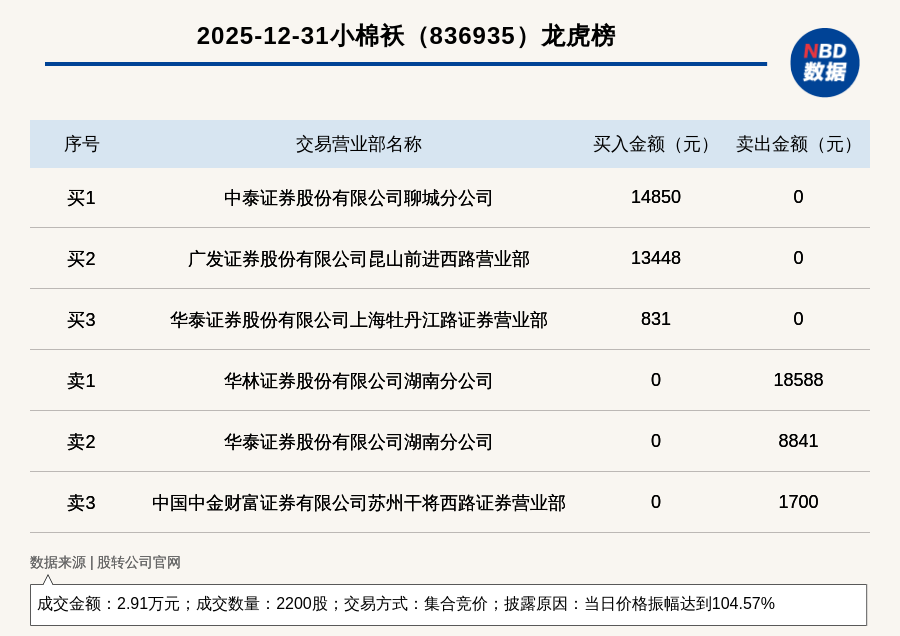Select 华泰证券上海牡丹江路证券营业部 entry
This screenshot has width=900, height=636.
358,320
